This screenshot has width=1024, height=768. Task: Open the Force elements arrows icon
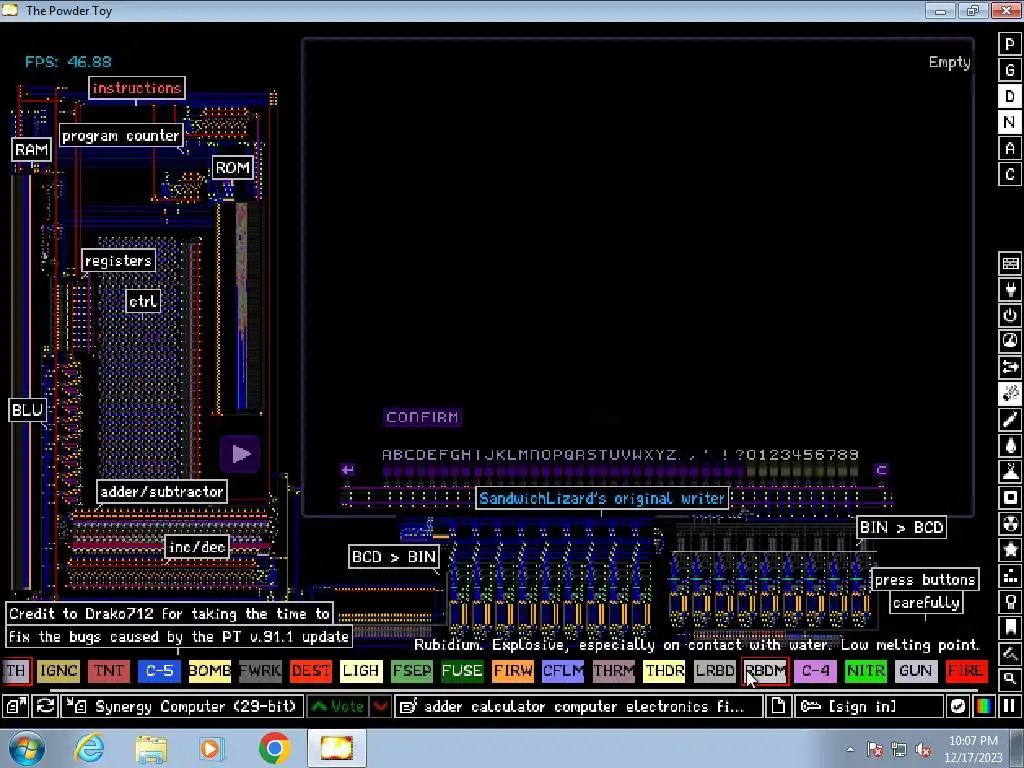point(1010,368)
